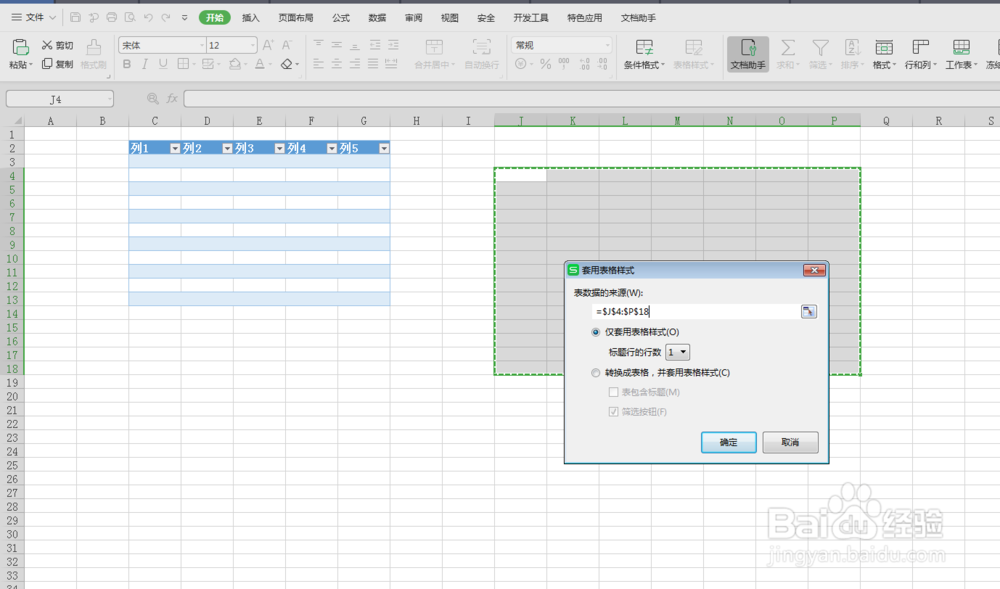Click the Rows and Columns (行和列) icon
1000x589 pixels.
pyautogui.click(x=920, y=48)
